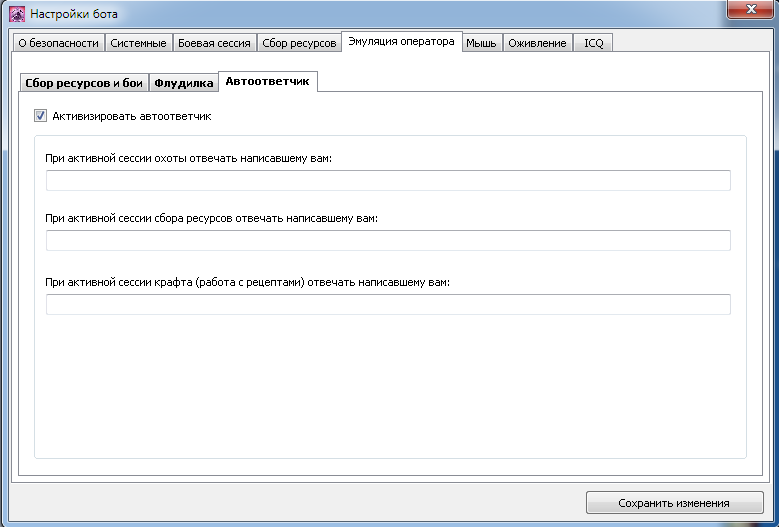Image resolution: width=779 pixels, height=527 pixels.
Task: Go to the Сбор ресурсов tab
Action: [x=300, y=43]
